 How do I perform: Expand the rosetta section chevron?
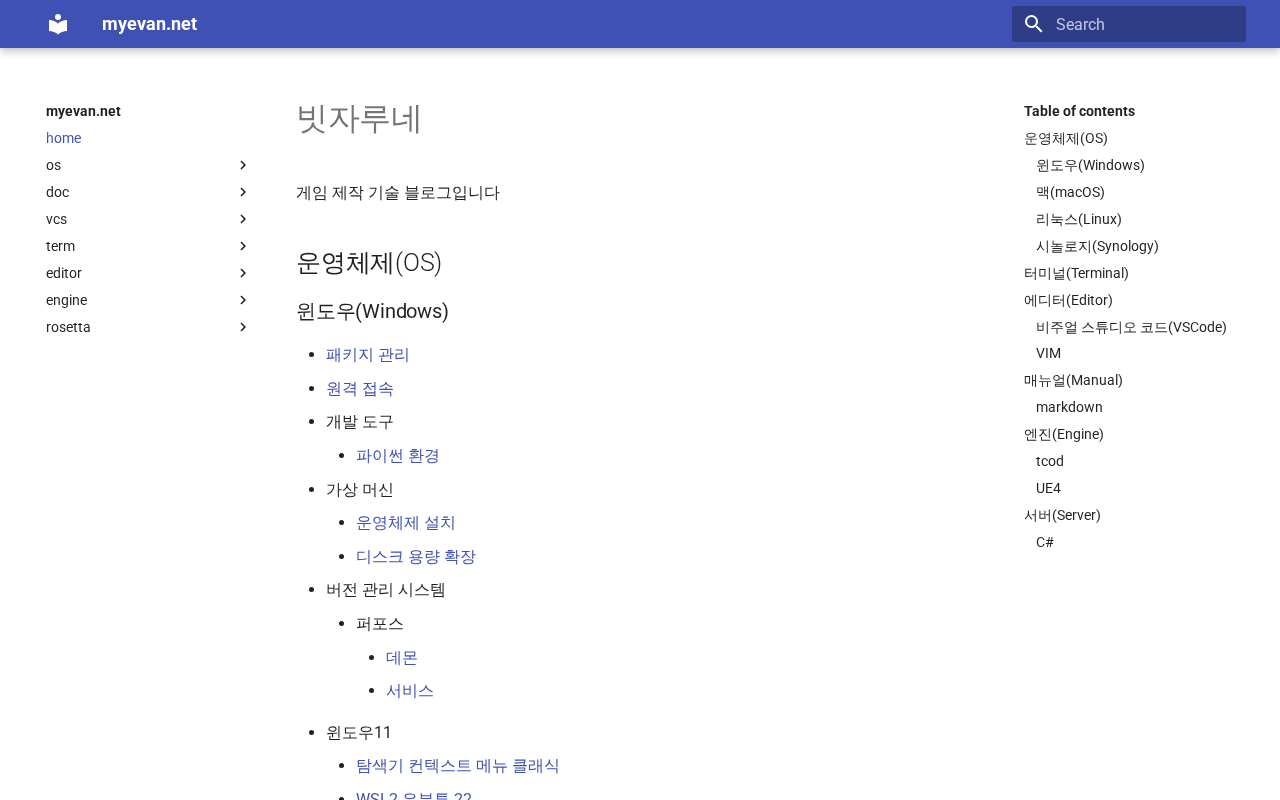tap(243, 327)
